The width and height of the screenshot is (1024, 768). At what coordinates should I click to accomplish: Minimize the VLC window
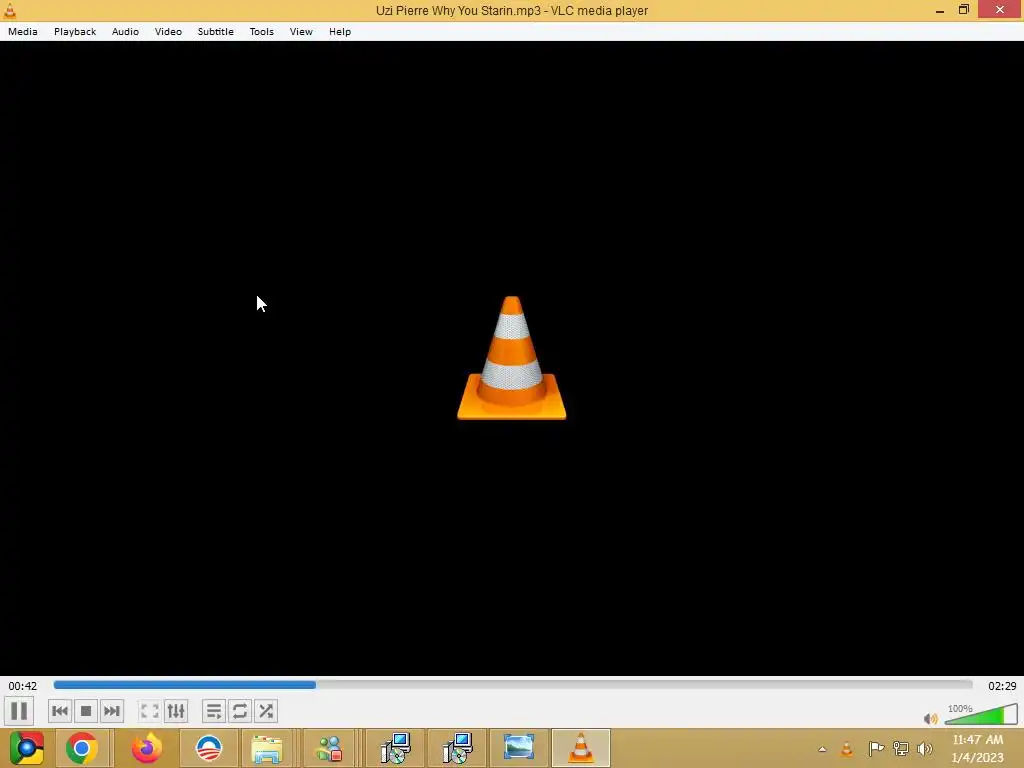[x=940, y=10]
